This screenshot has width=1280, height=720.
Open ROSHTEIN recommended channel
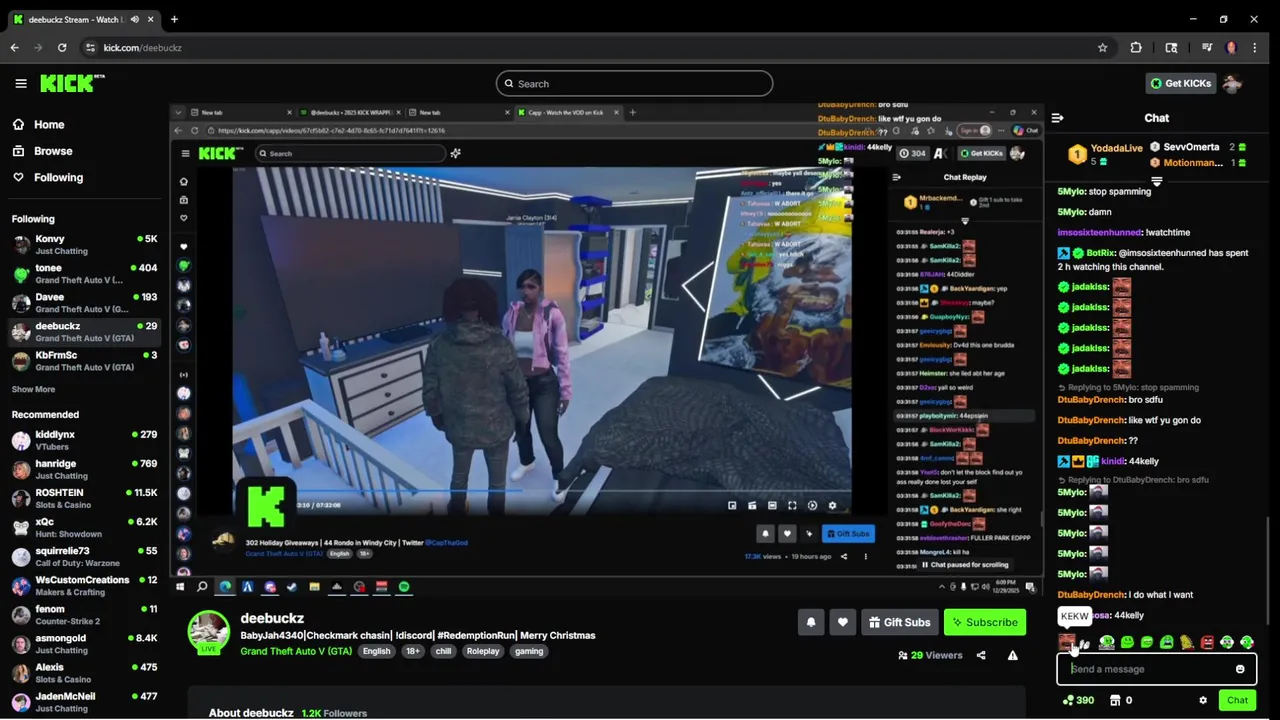pyautogui.click(x=84, y=499)
